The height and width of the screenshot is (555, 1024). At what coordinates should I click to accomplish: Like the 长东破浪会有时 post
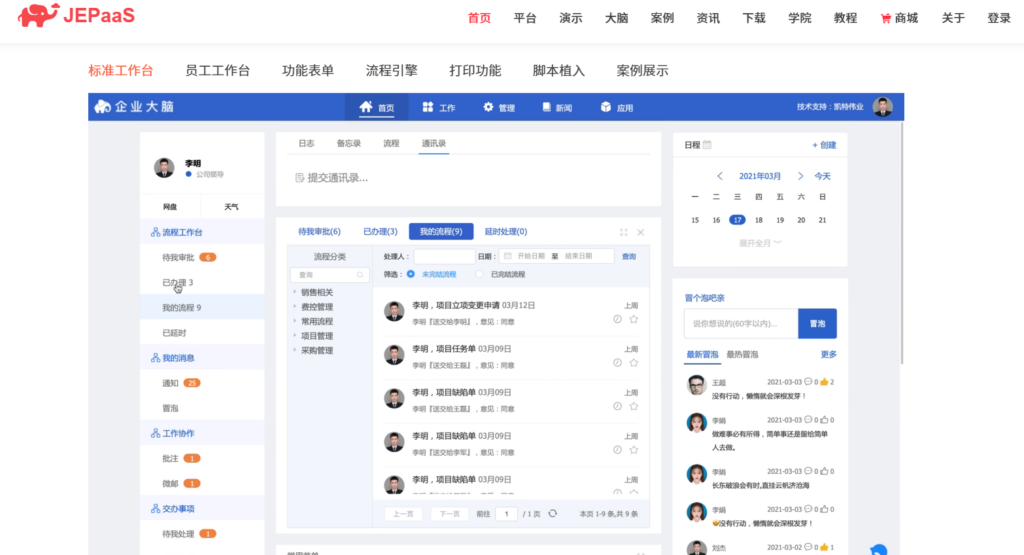pyautogui.click(x=824, y=471)
